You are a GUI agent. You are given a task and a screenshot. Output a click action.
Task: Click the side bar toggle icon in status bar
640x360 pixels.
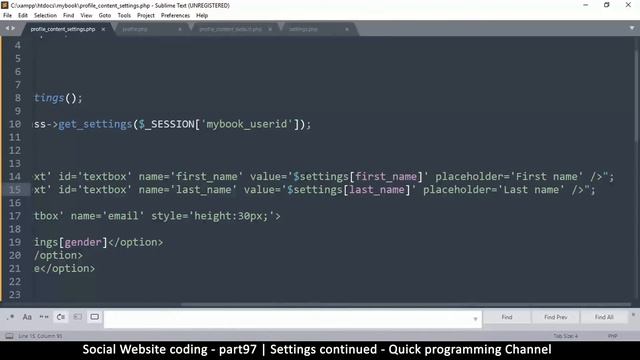click(9, 336)
